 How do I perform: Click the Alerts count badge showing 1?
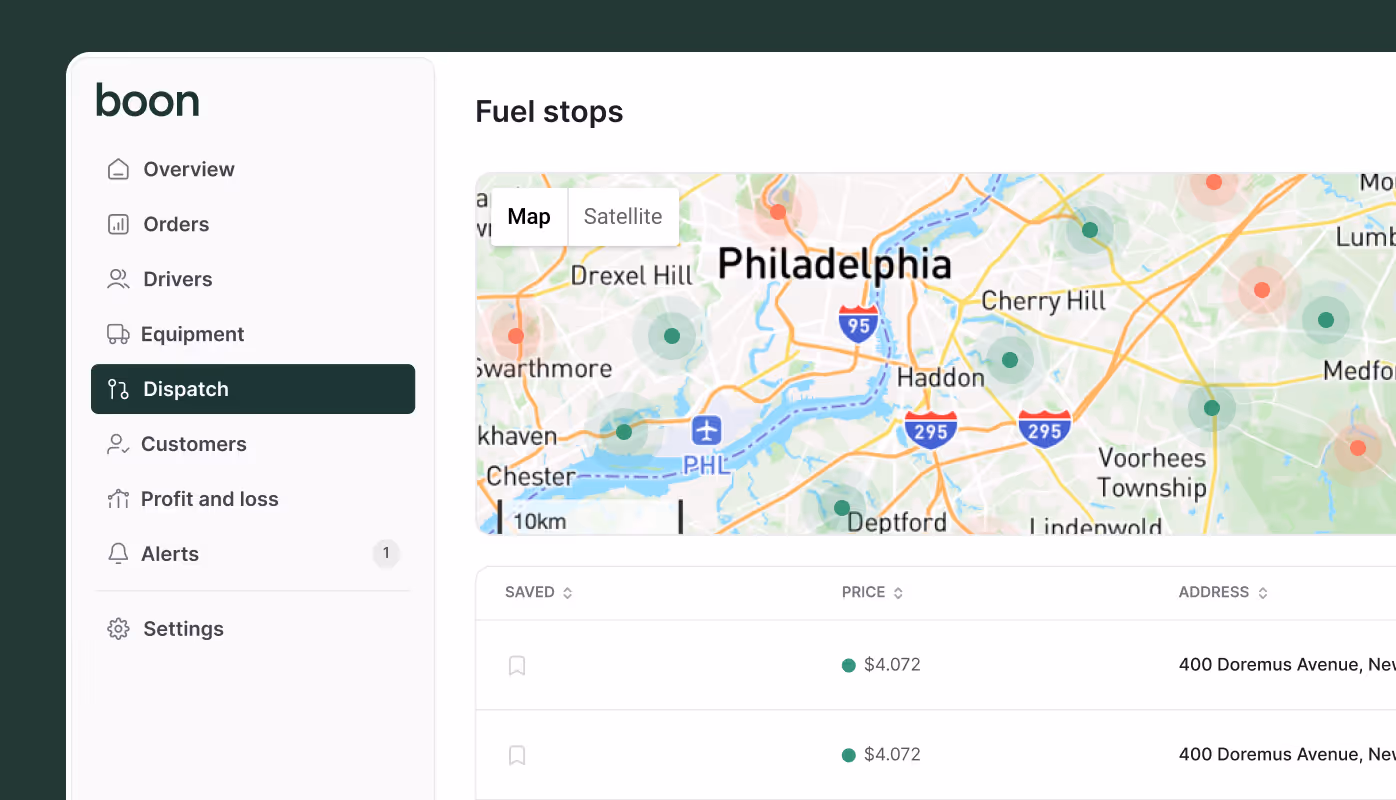(x=386, y=553)
